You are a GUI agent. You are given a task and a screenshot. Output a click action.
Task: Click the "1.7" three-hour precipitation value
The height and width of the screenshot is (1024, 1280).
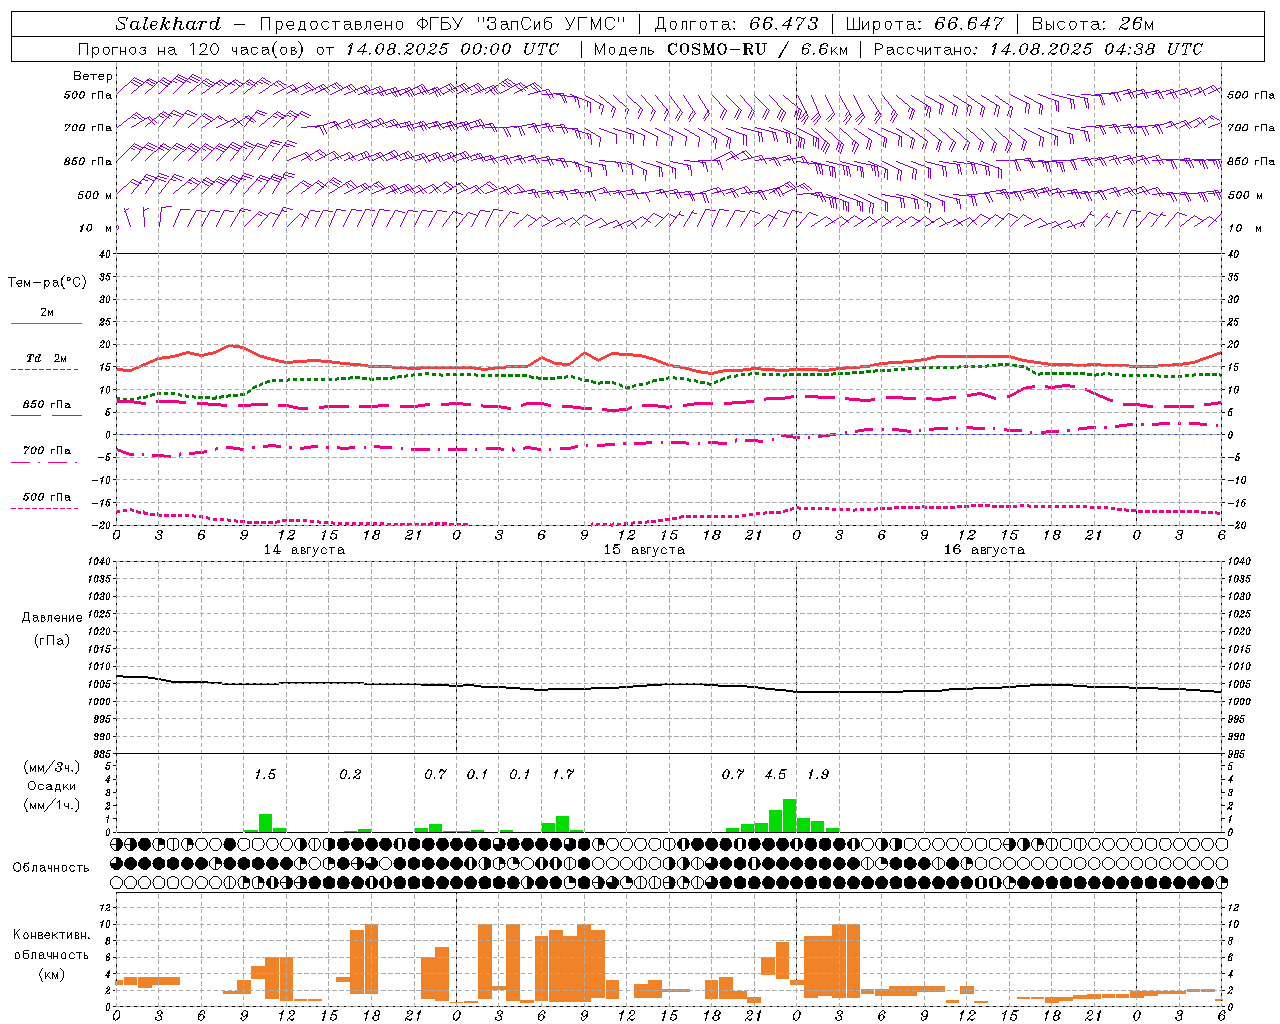tap(563, 775)
